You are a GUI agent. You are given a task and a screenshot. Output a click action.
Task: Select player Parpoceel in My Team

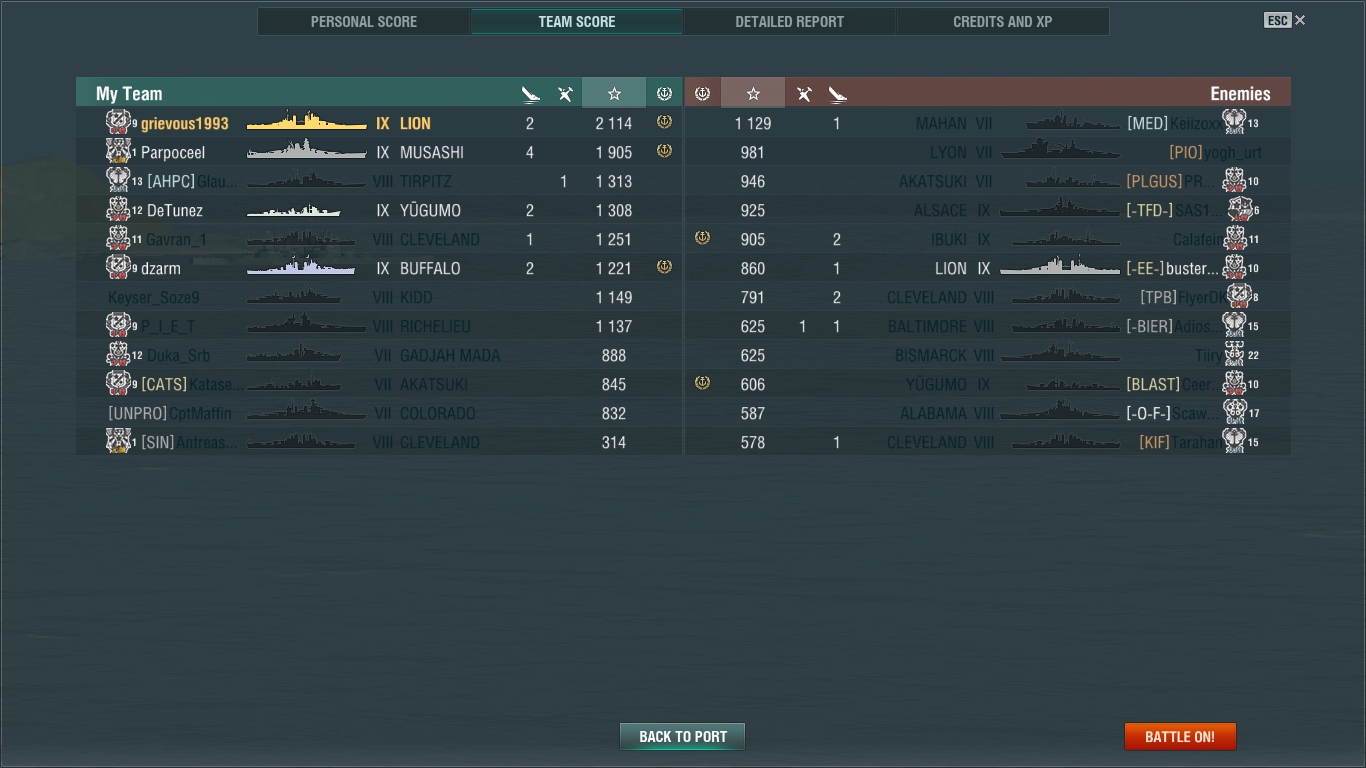pyautogui.click(x=173, y=152)
